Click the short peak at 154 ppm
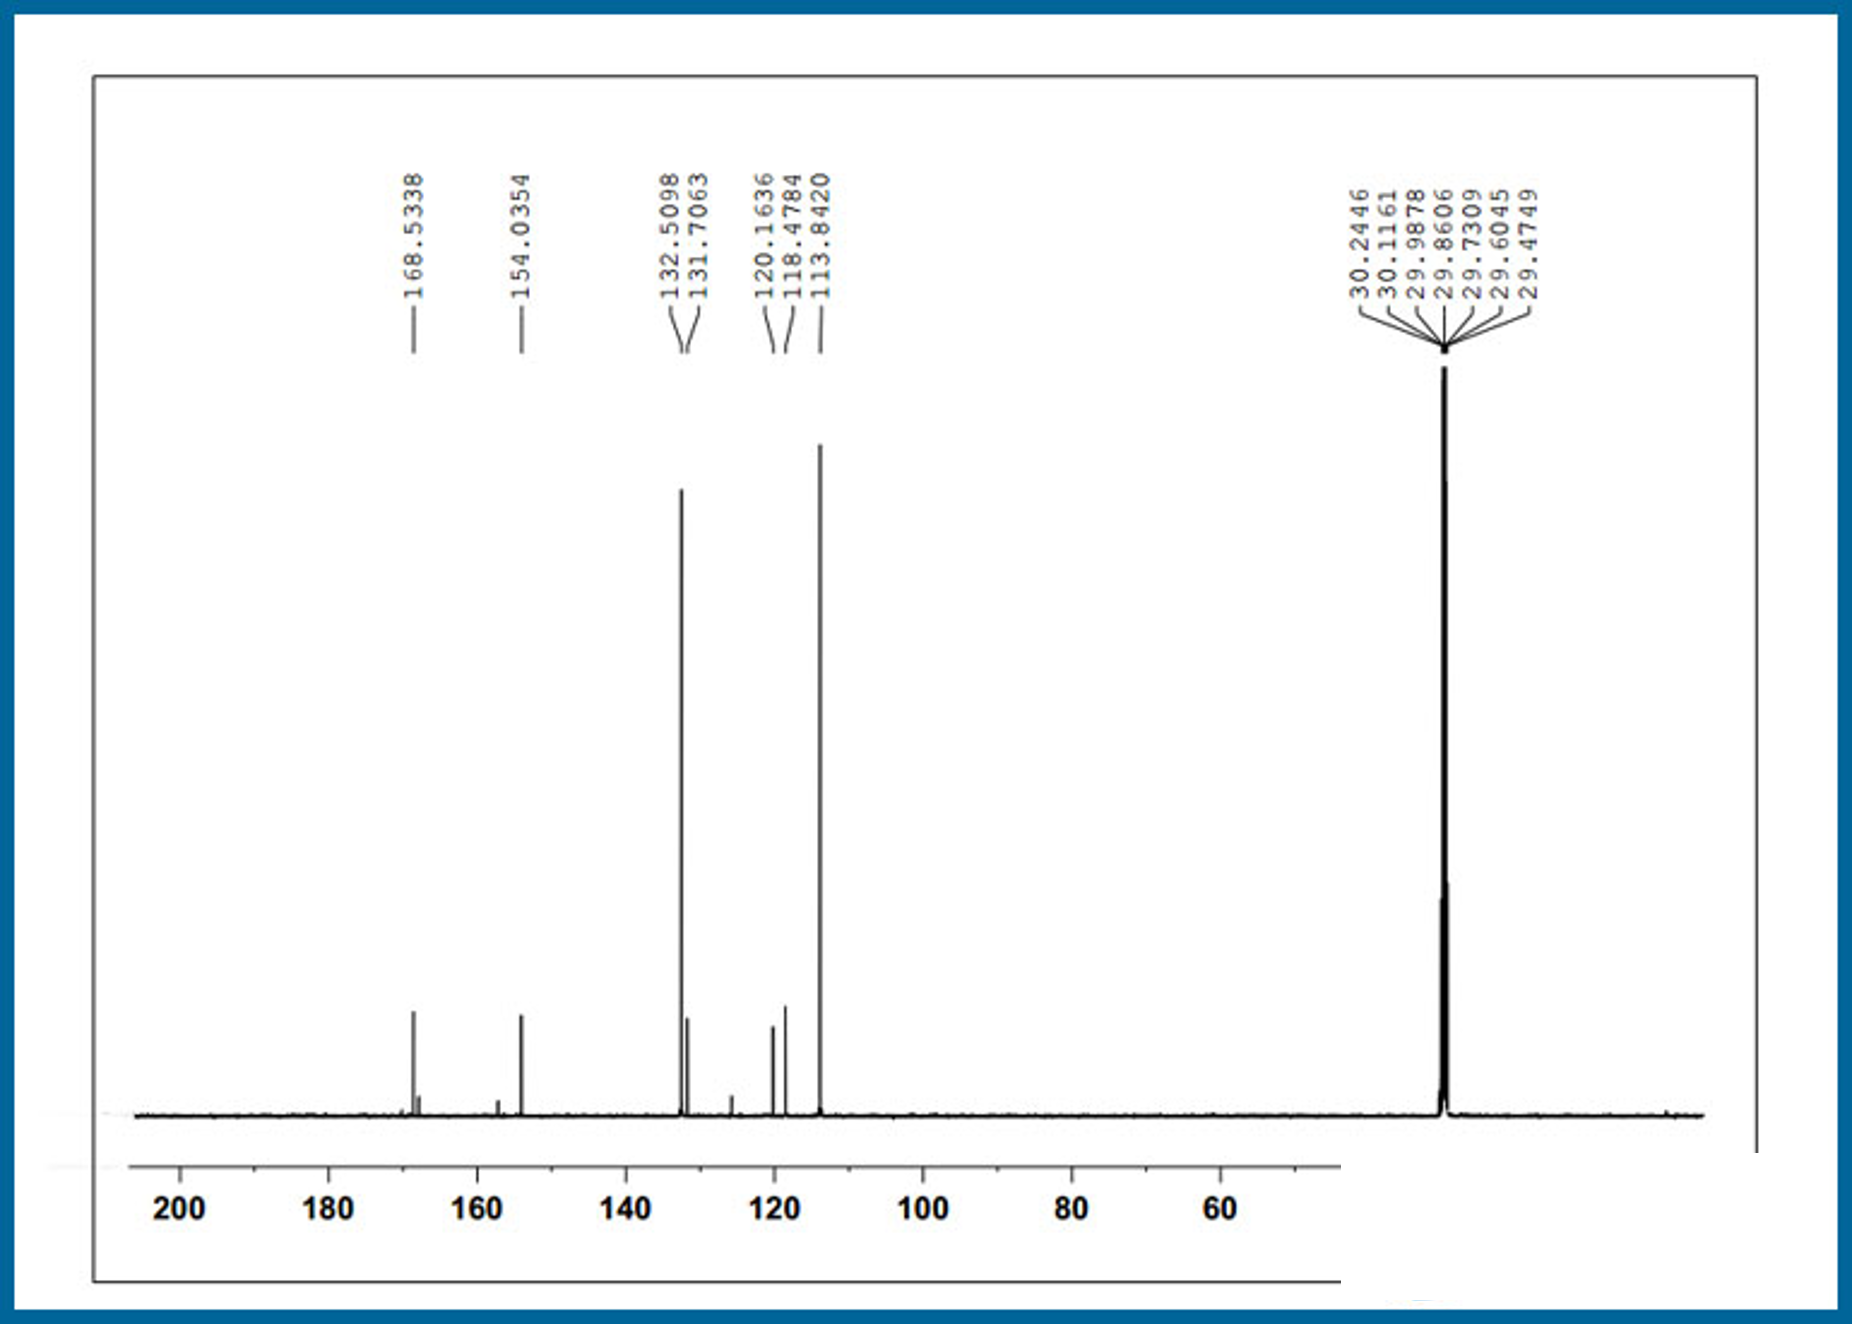1852x1324 pixels. click(521, 1064)
